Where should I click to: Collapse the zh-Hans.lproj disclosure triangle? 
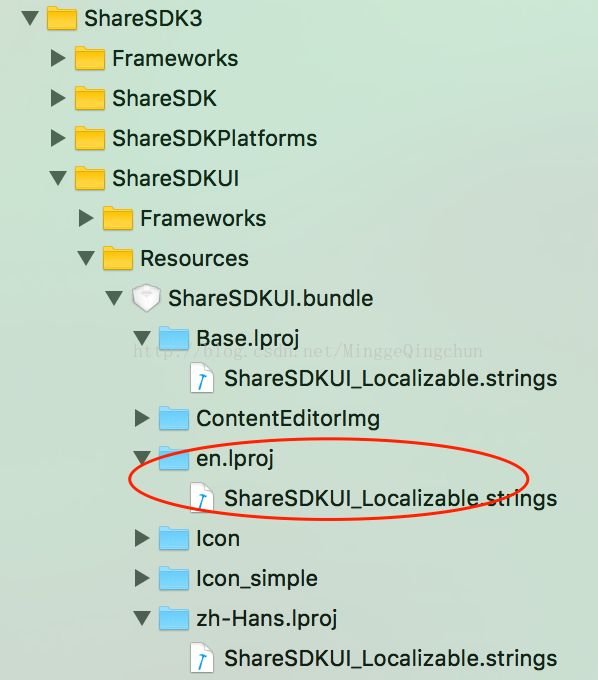[142, 618]
